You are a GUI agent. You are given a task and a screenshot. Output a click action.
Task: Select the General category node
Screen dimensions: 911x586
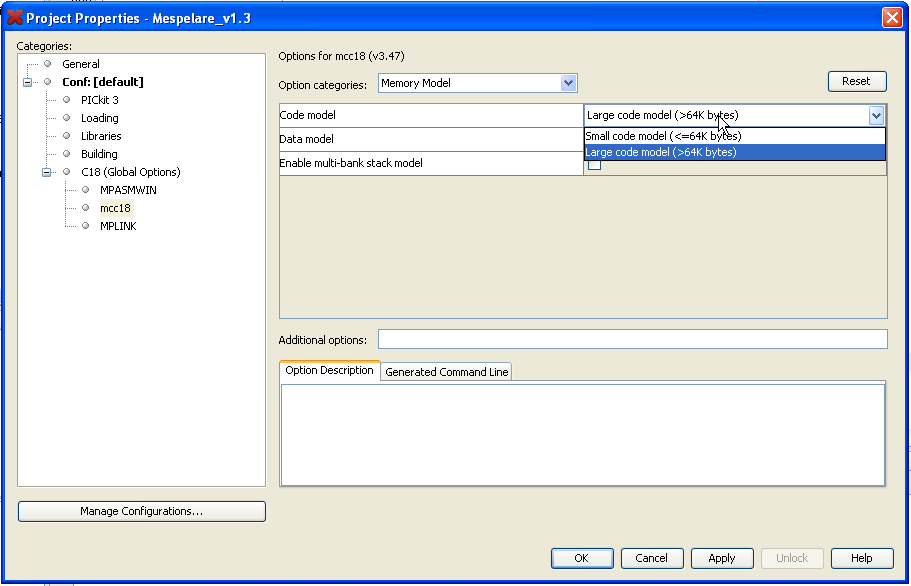[x=80, y=64]
